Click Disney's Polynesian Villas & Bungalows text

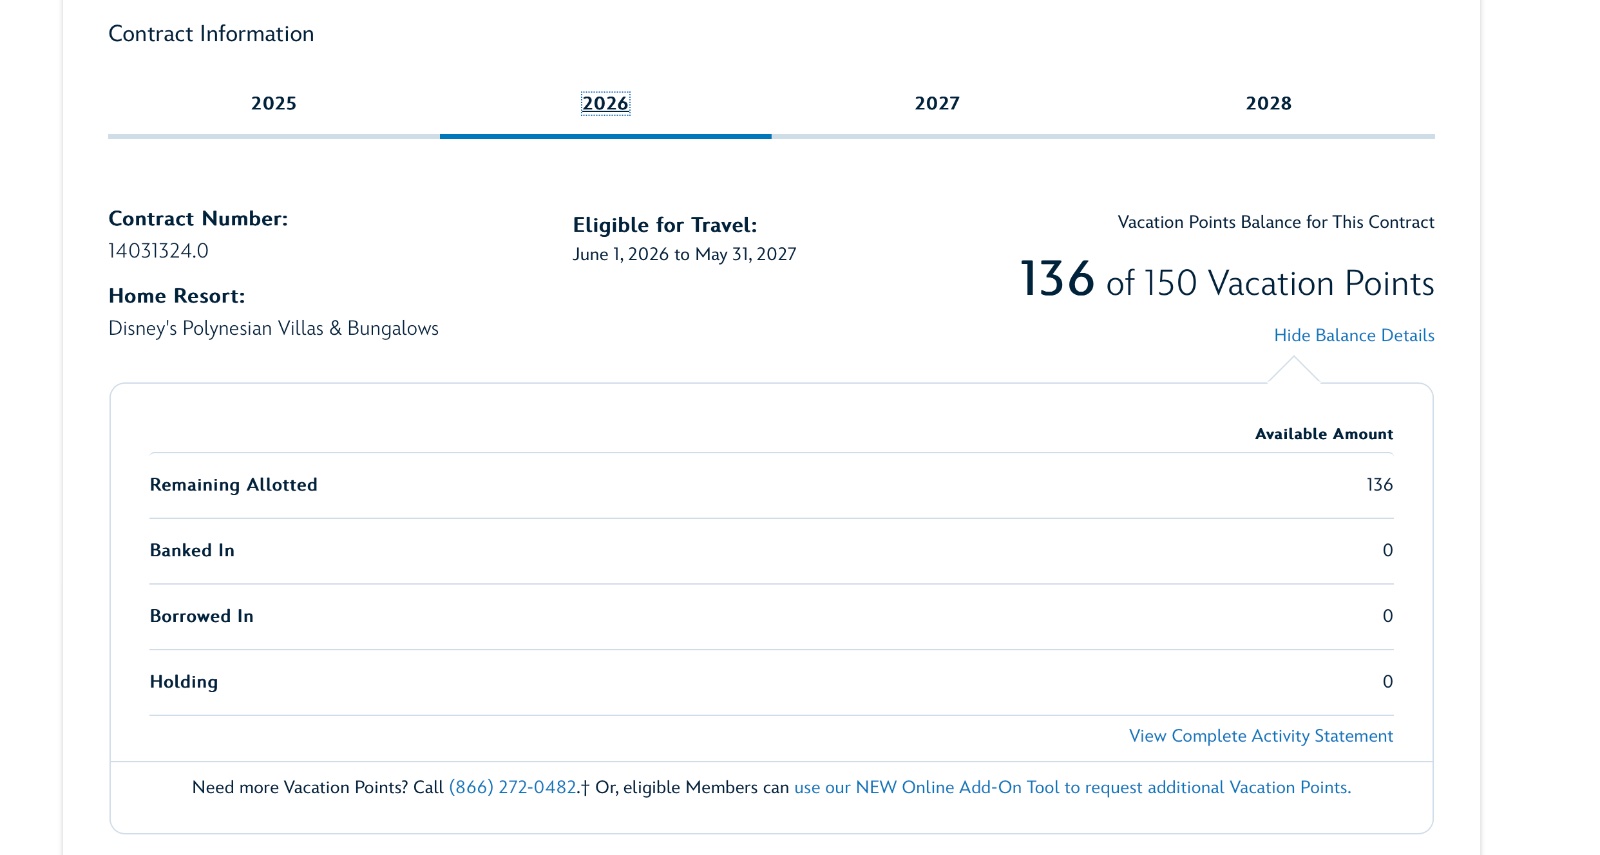click(x=273, y=329)
